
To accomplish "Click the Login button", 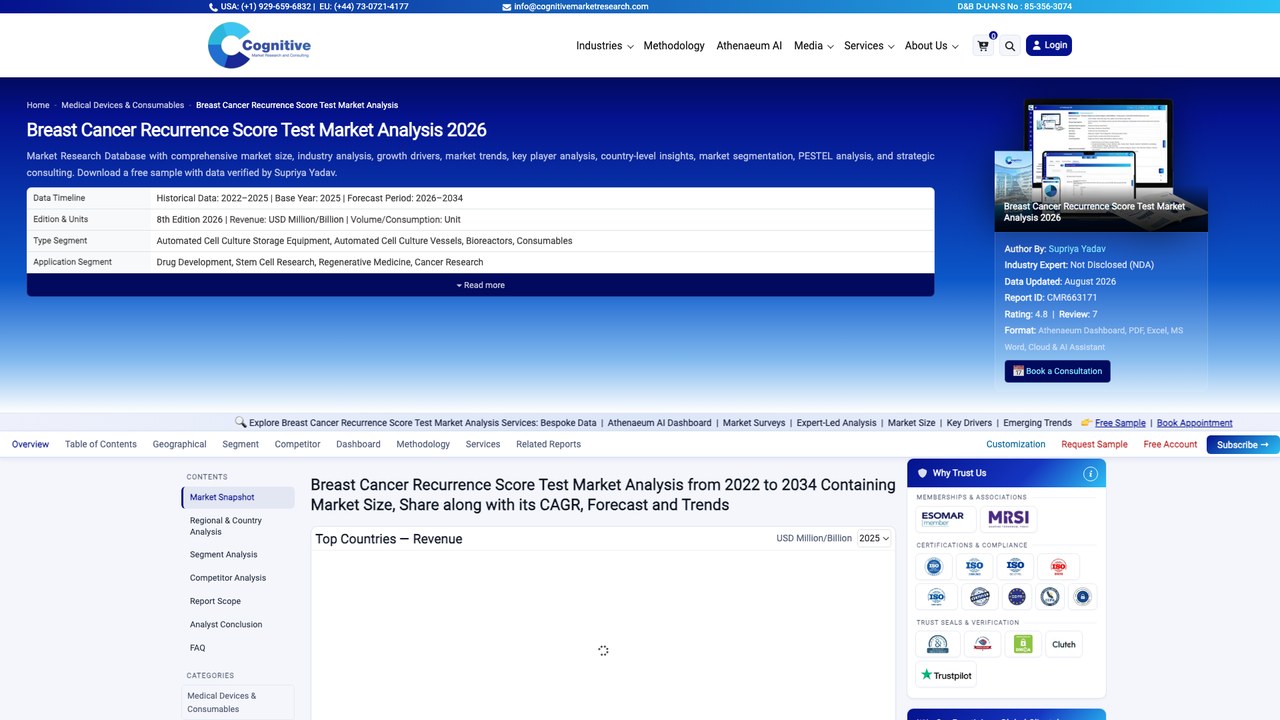I will (1049, 45).
